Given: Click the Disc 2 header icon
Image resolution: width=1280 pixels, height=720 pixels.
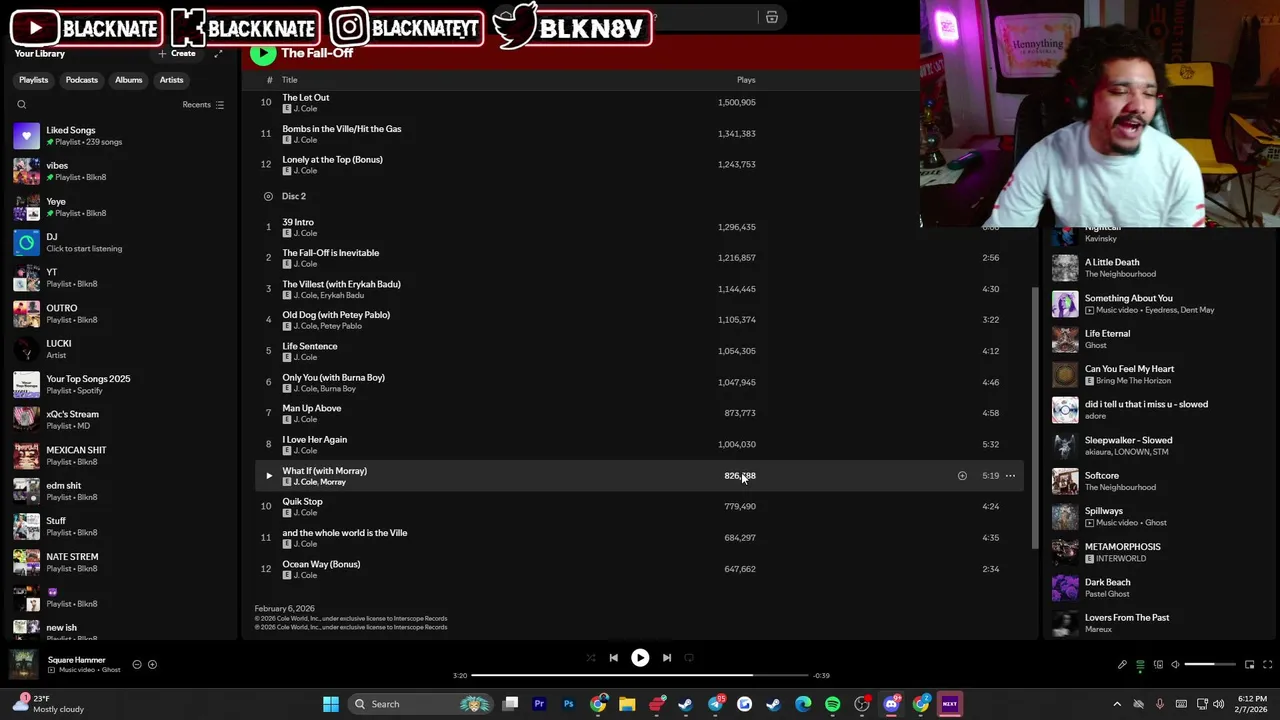Looking at the screenshot, I should pyautogui.click(x=268, y=196).
